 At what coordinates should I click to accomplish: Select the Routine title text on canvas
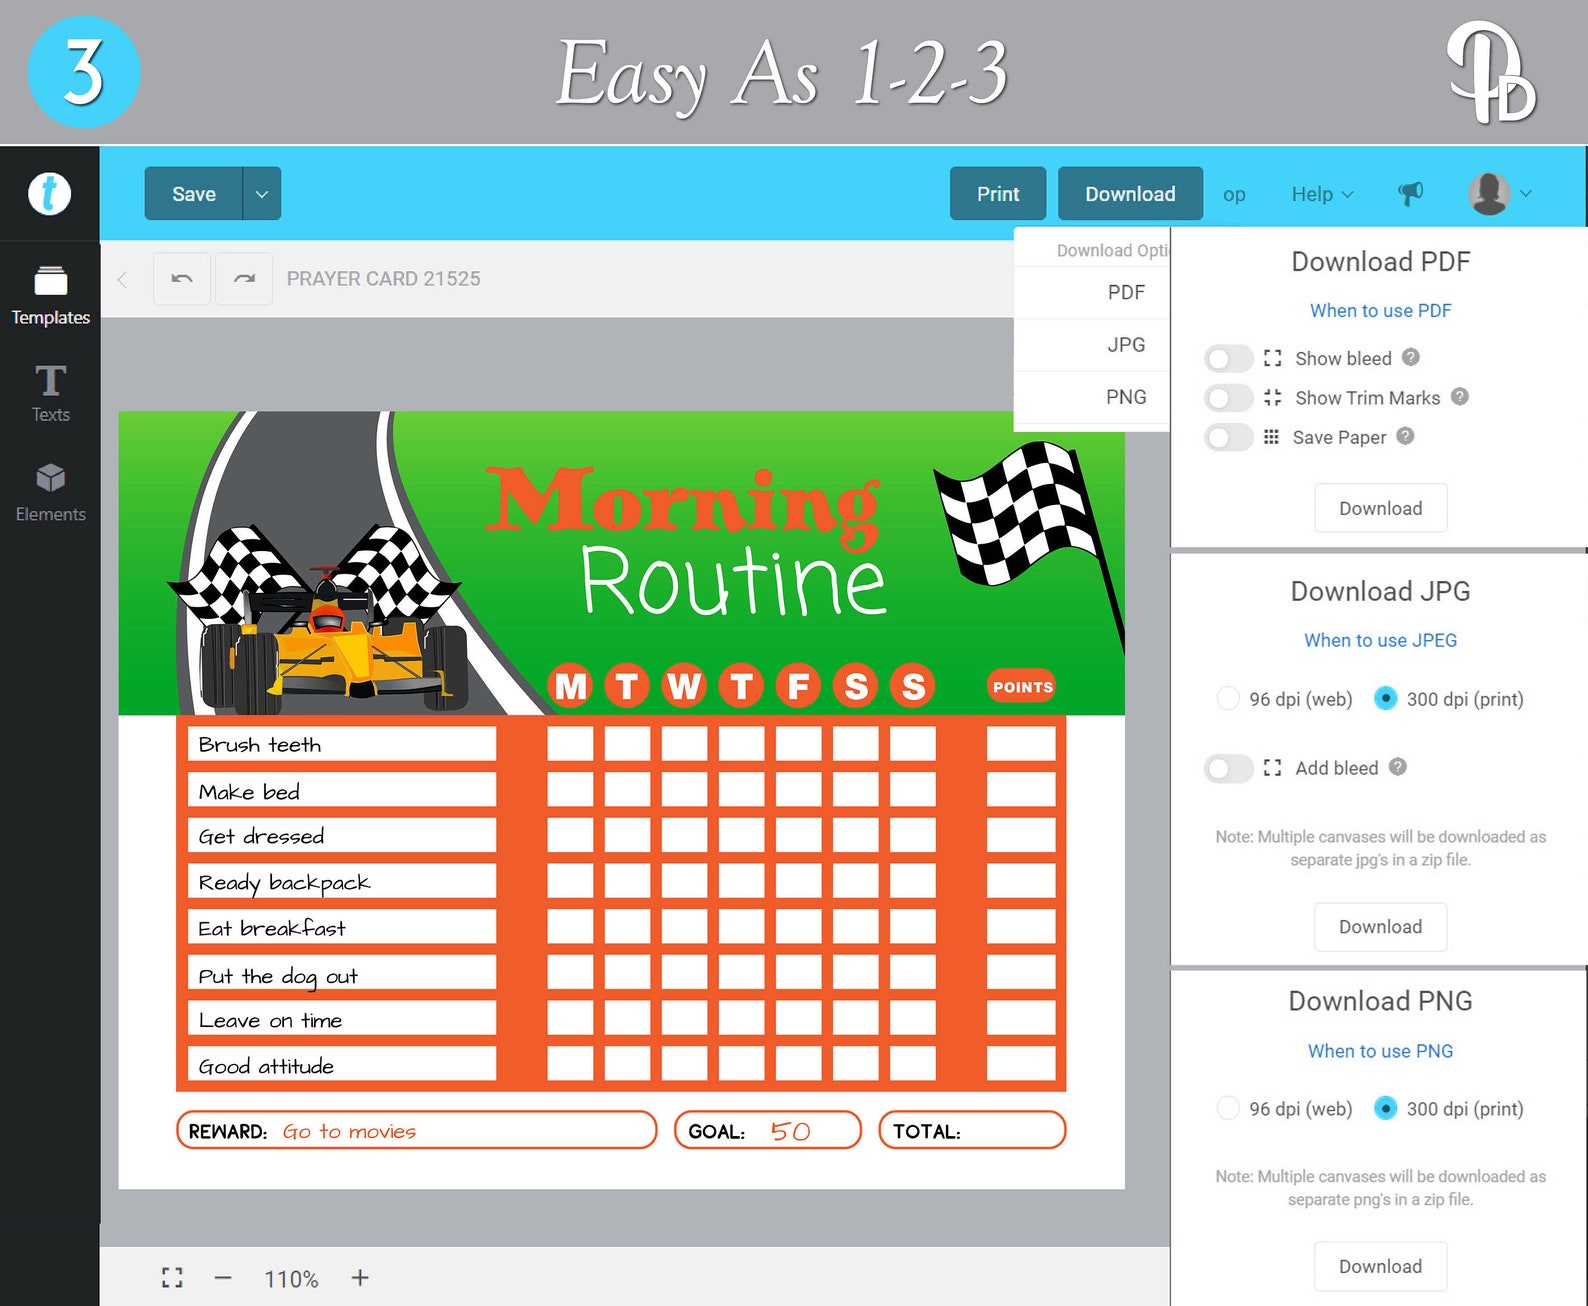coord(734,580)
